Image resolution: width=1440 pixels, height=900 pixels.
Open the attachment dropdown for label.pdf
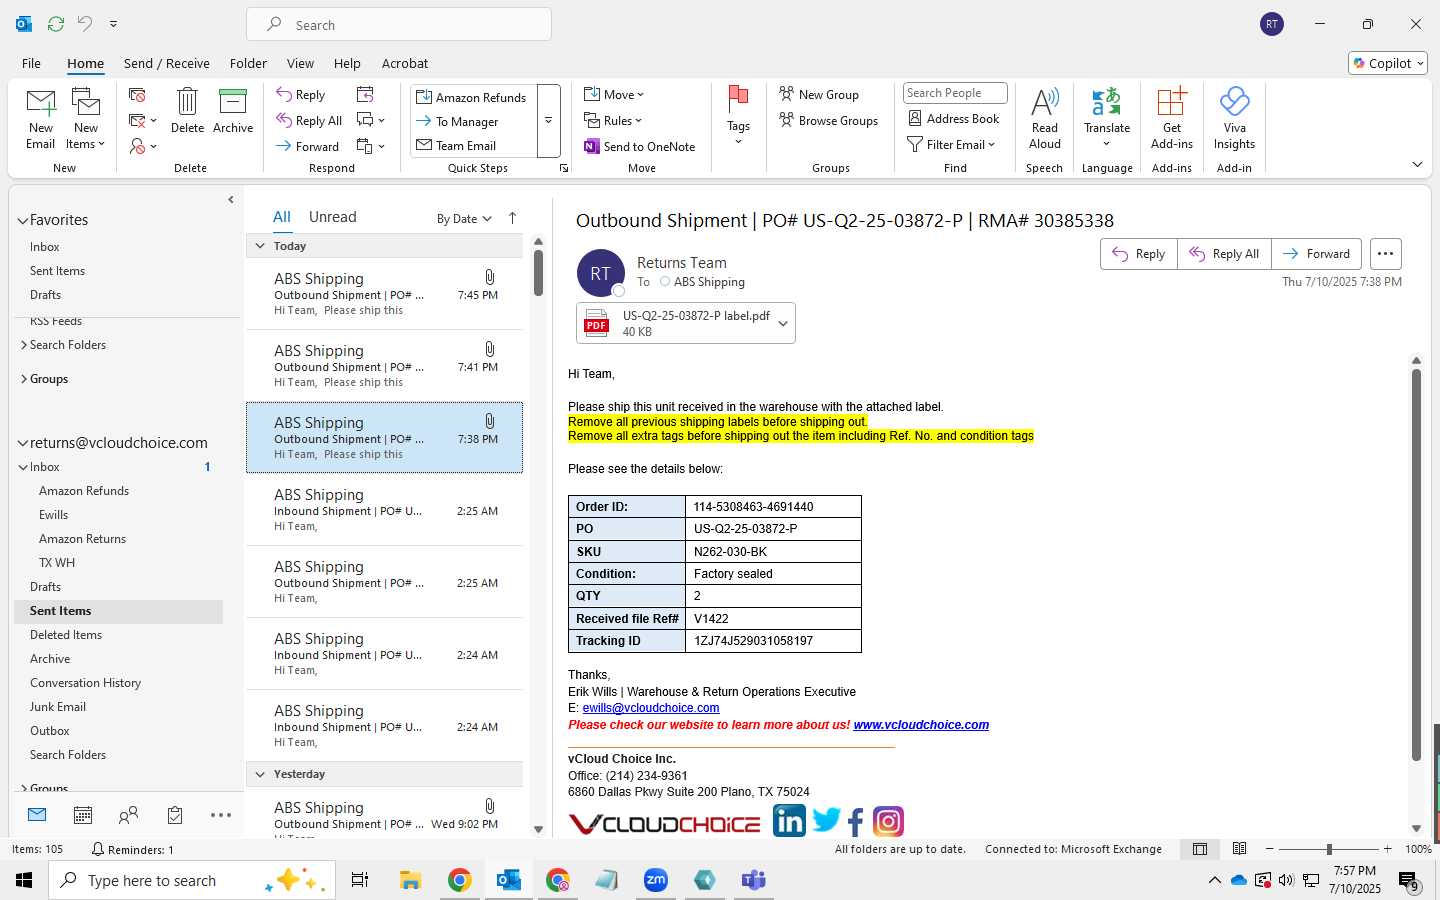click(783, 323)
